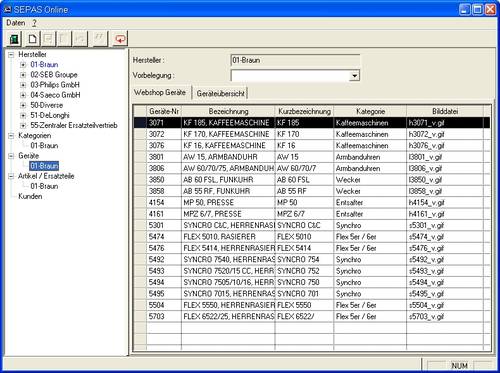Select Bilddatei cell s5493_v.gif

click(x=445, y=271)
